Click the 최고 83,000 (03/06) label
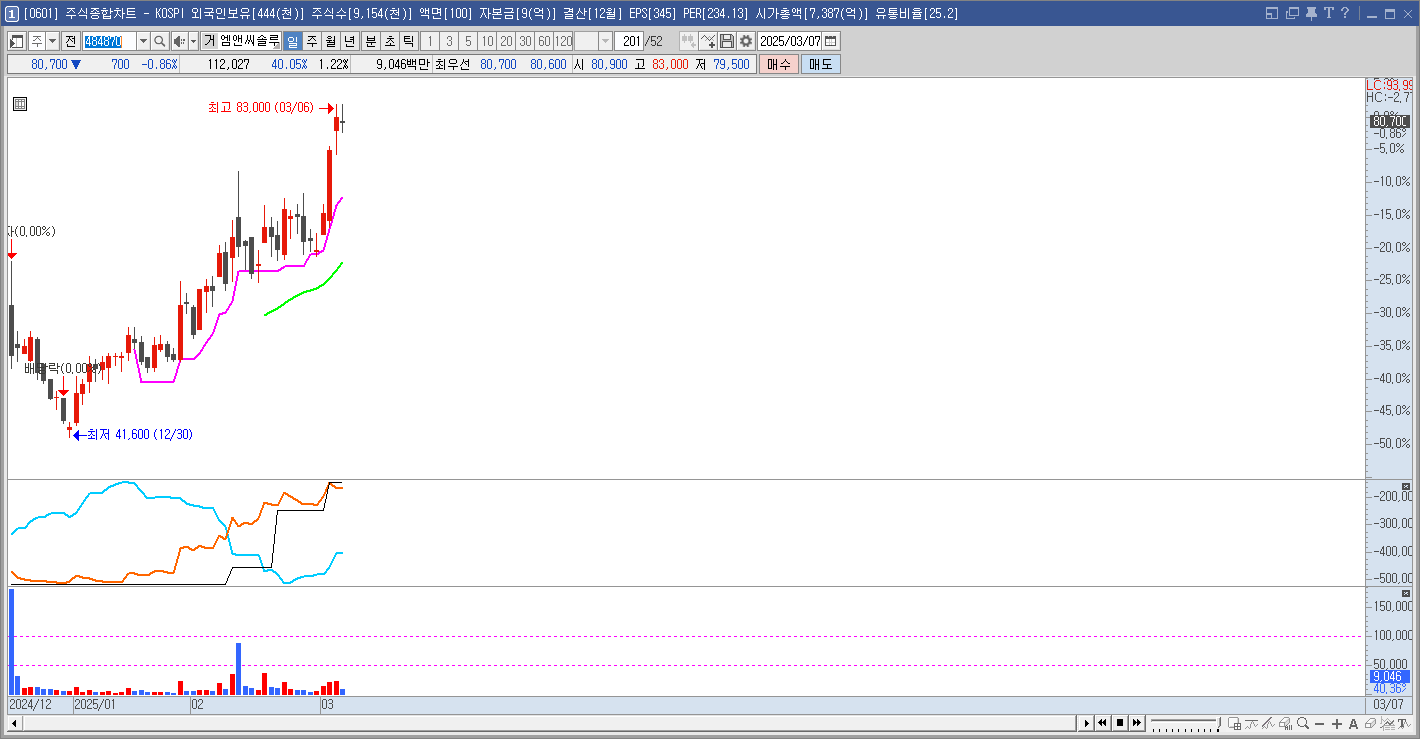This screenshot has width=1420, height=739. coord(260,107)
